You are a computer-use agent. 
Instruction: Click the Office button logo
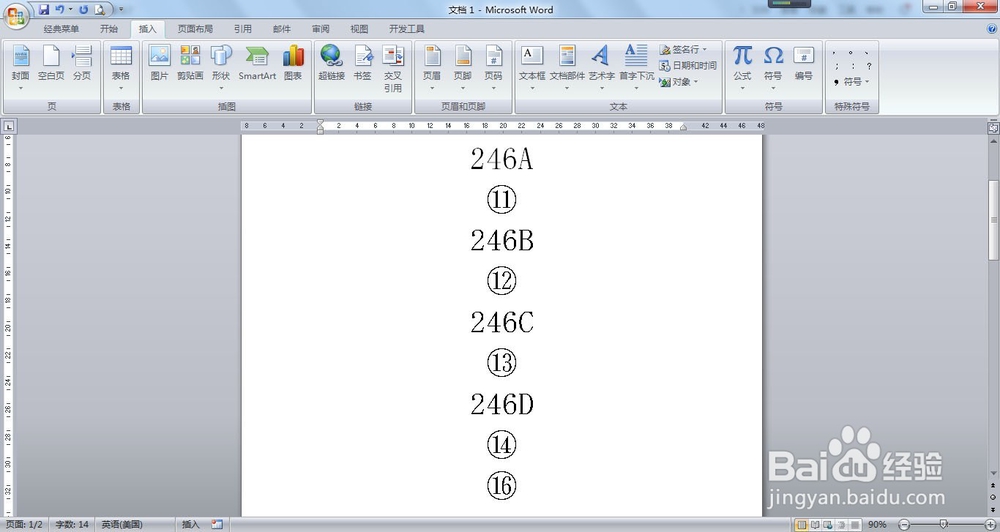tap(16, 15)
